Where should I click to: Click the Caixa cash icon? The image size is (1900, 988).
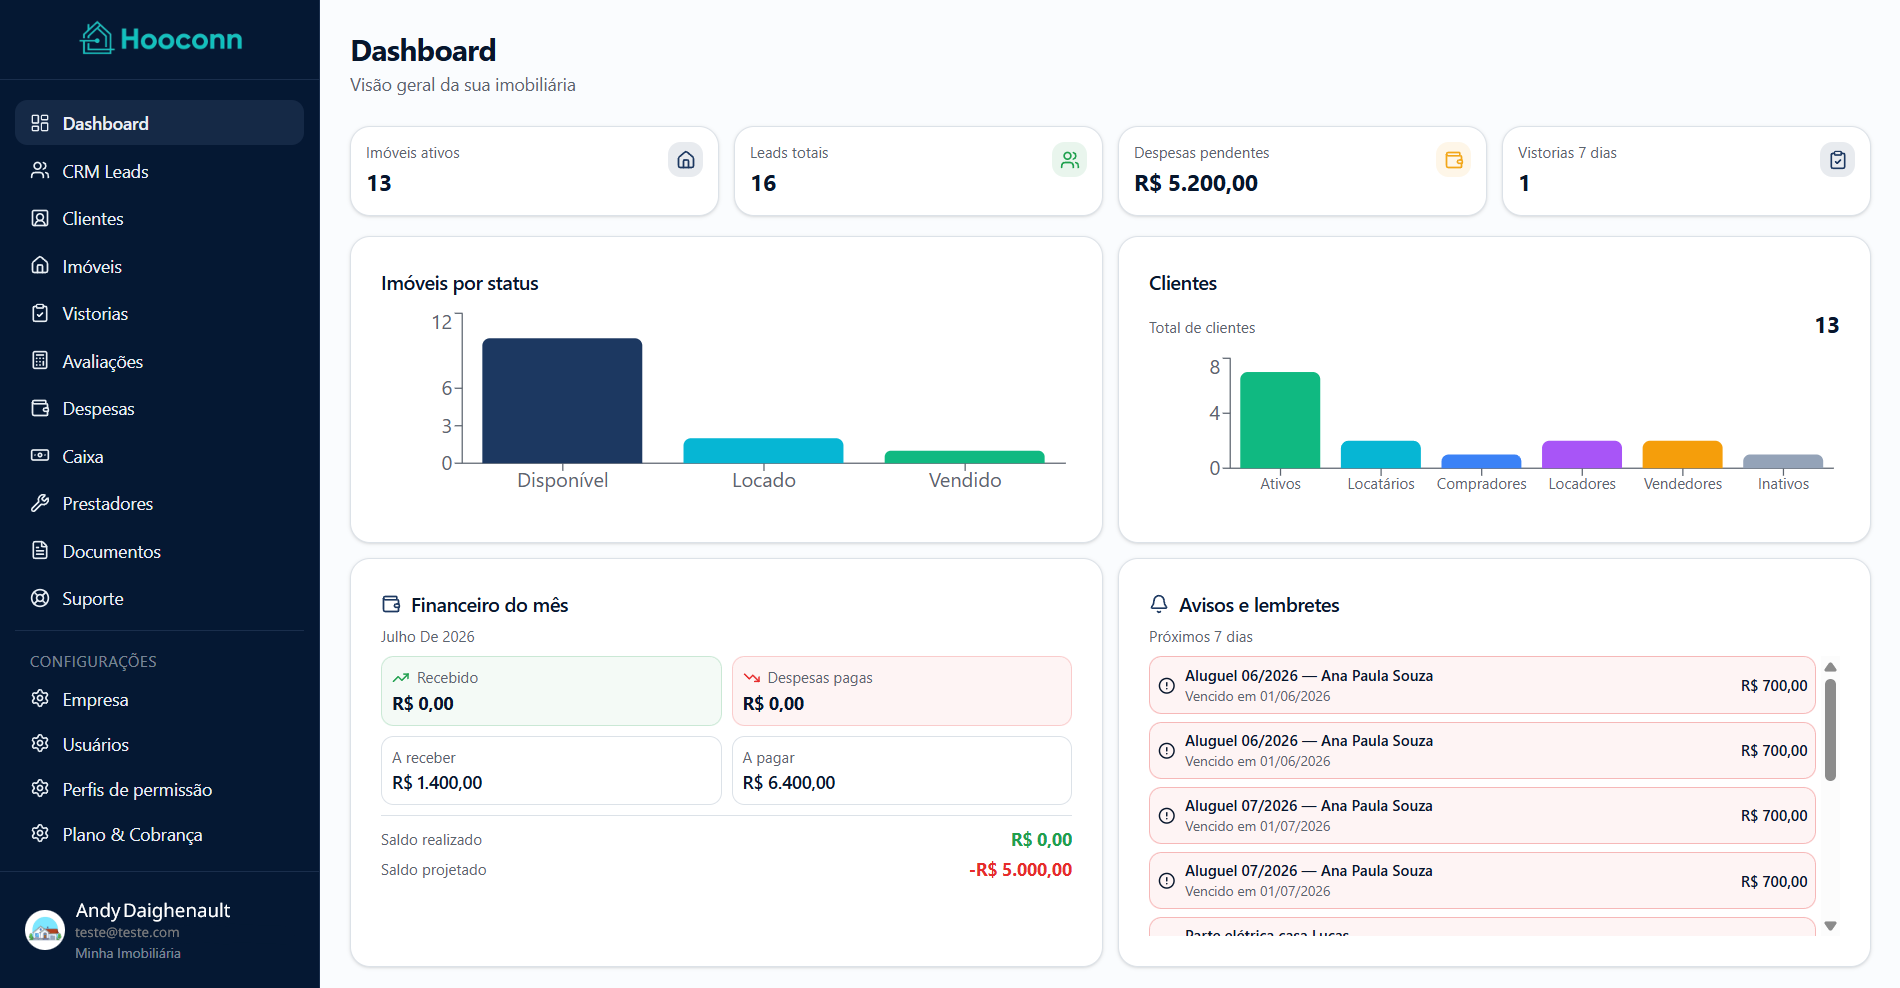[40, 456]
